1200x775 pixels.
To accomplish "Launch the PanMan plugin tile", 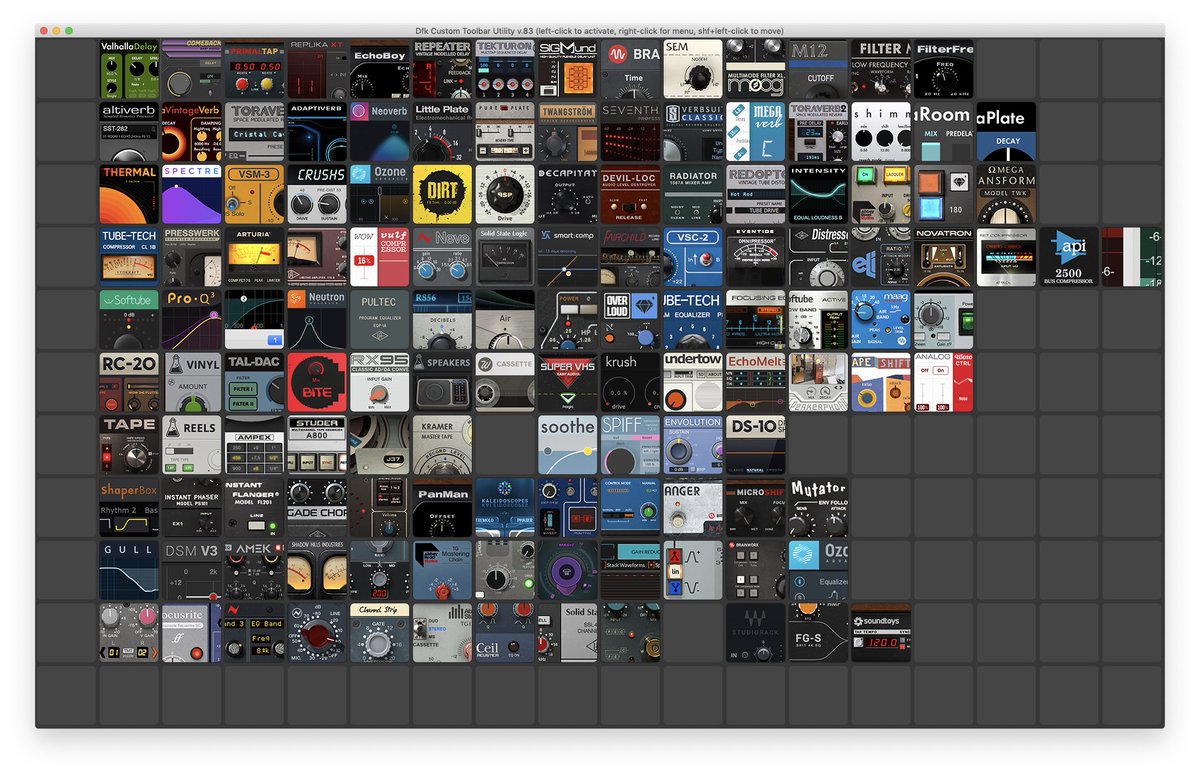I will [x=442, y=508].
